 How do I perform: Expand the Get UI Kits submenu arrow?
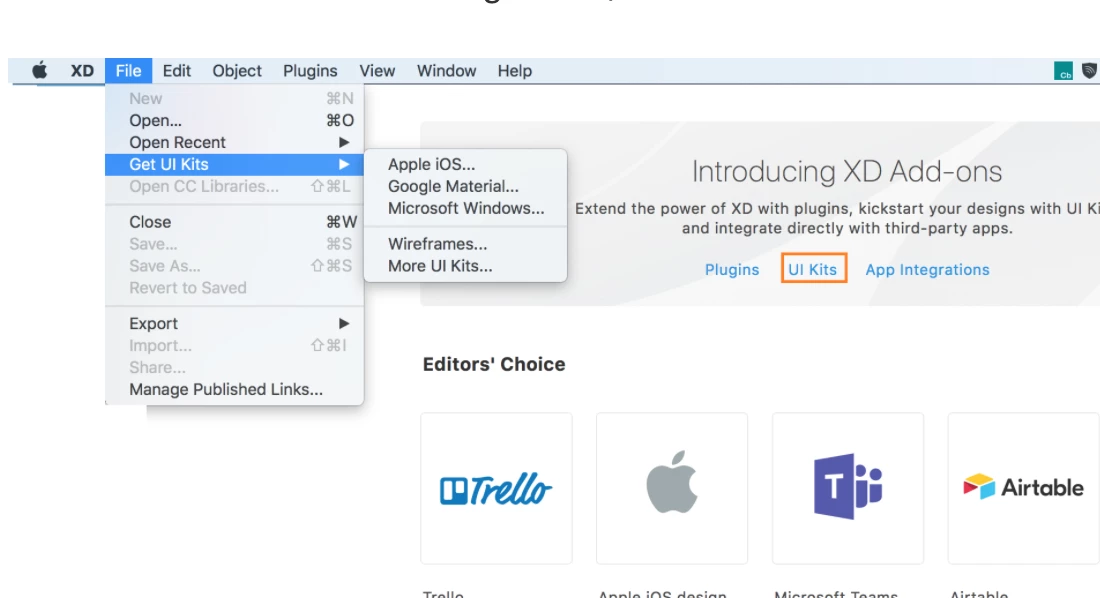pyautogui.click(x=344, y=164)
